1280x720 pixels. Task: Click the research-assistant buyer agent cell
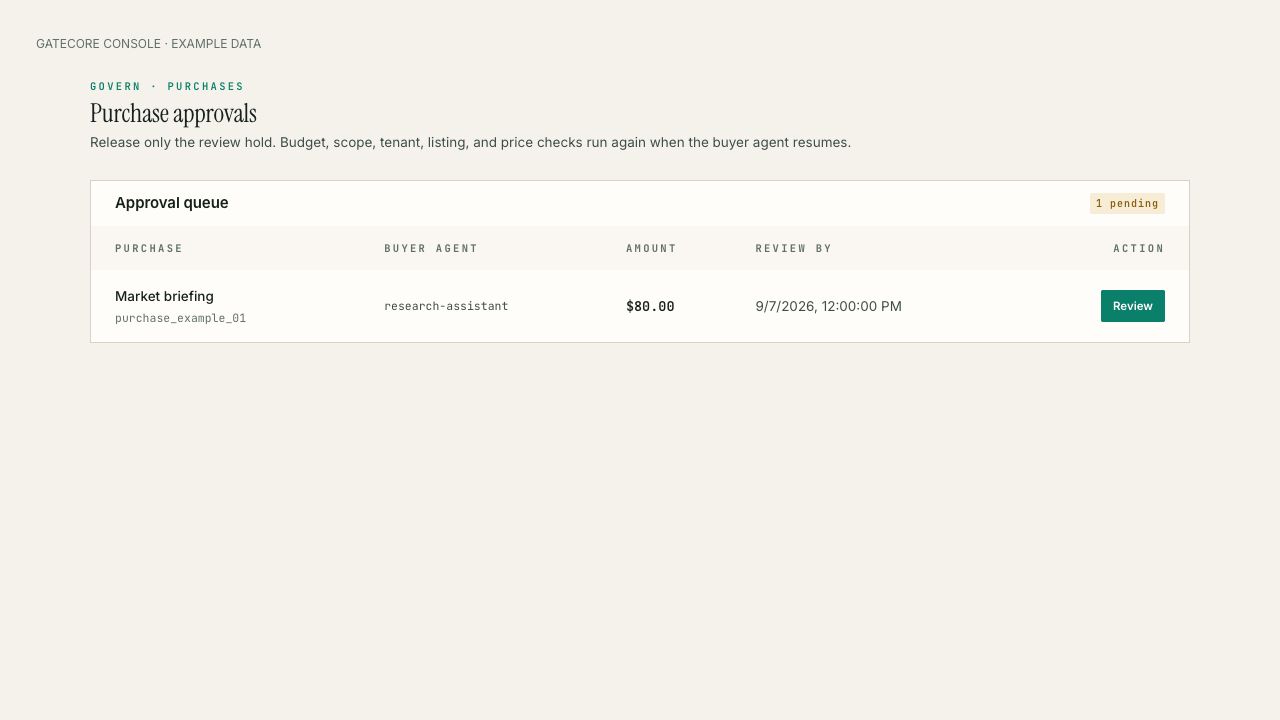446,306
